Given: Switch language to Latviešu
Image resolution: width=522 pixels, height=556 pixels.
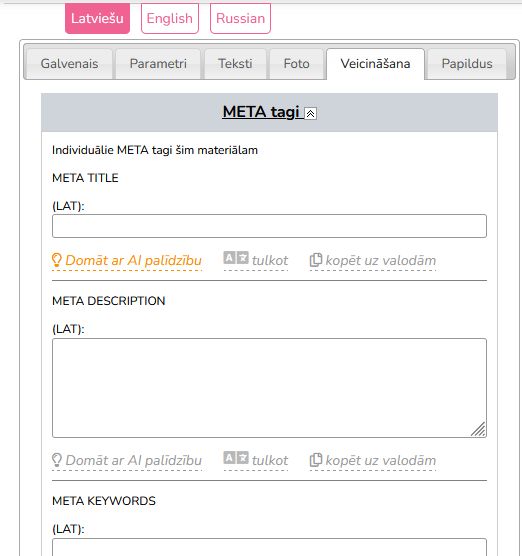Looking at the screenshot, I should (97, 18).
